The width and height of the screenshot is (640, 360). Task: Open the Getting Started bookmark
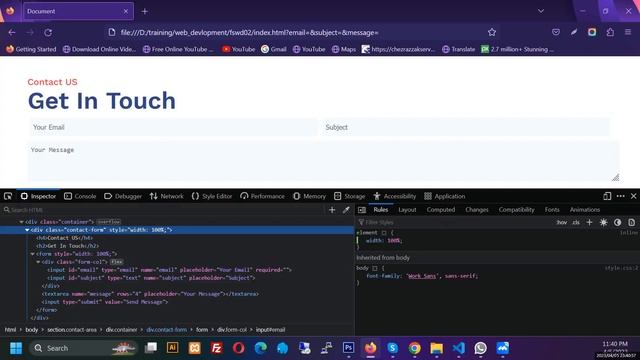(x=31, y=49)
